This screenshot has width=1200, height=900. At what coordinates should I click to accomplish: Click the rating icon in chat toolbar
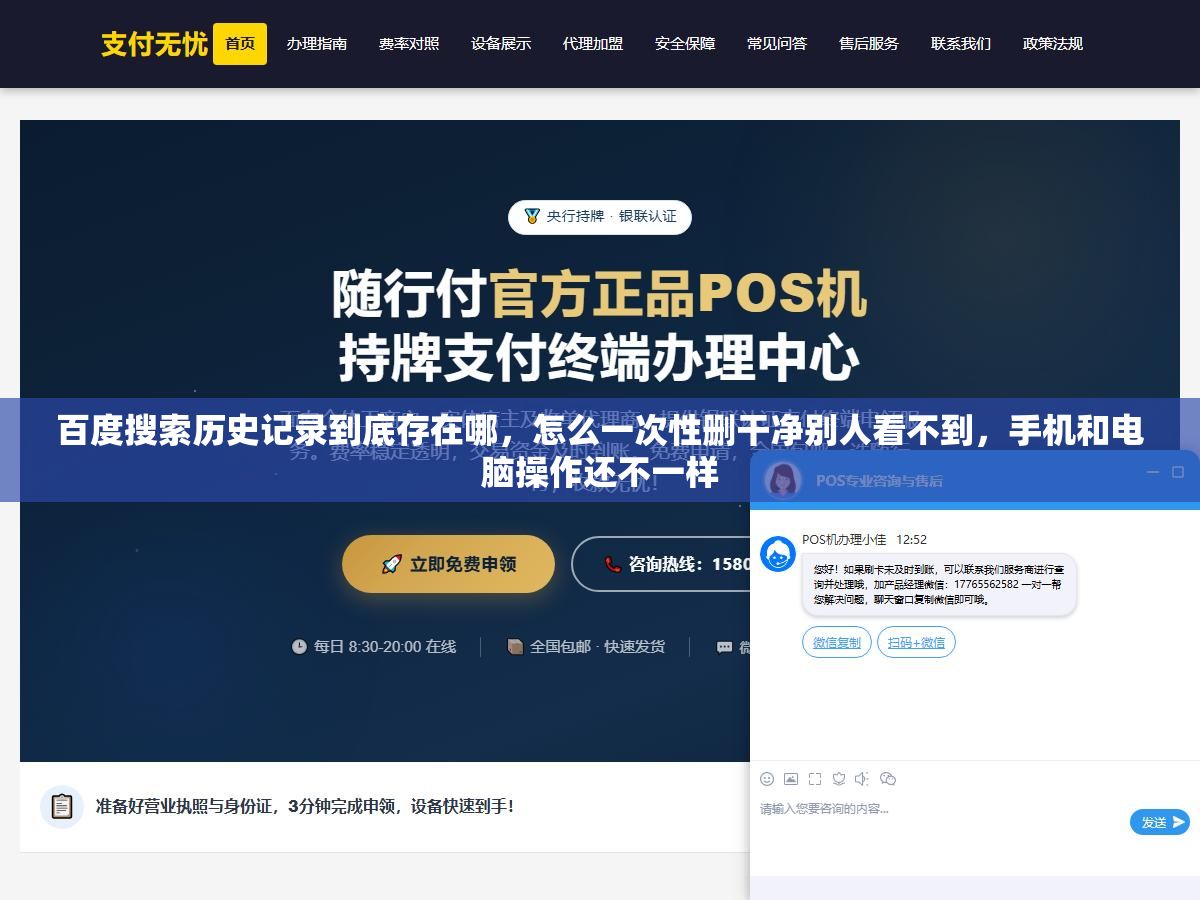tap(839, 778)
